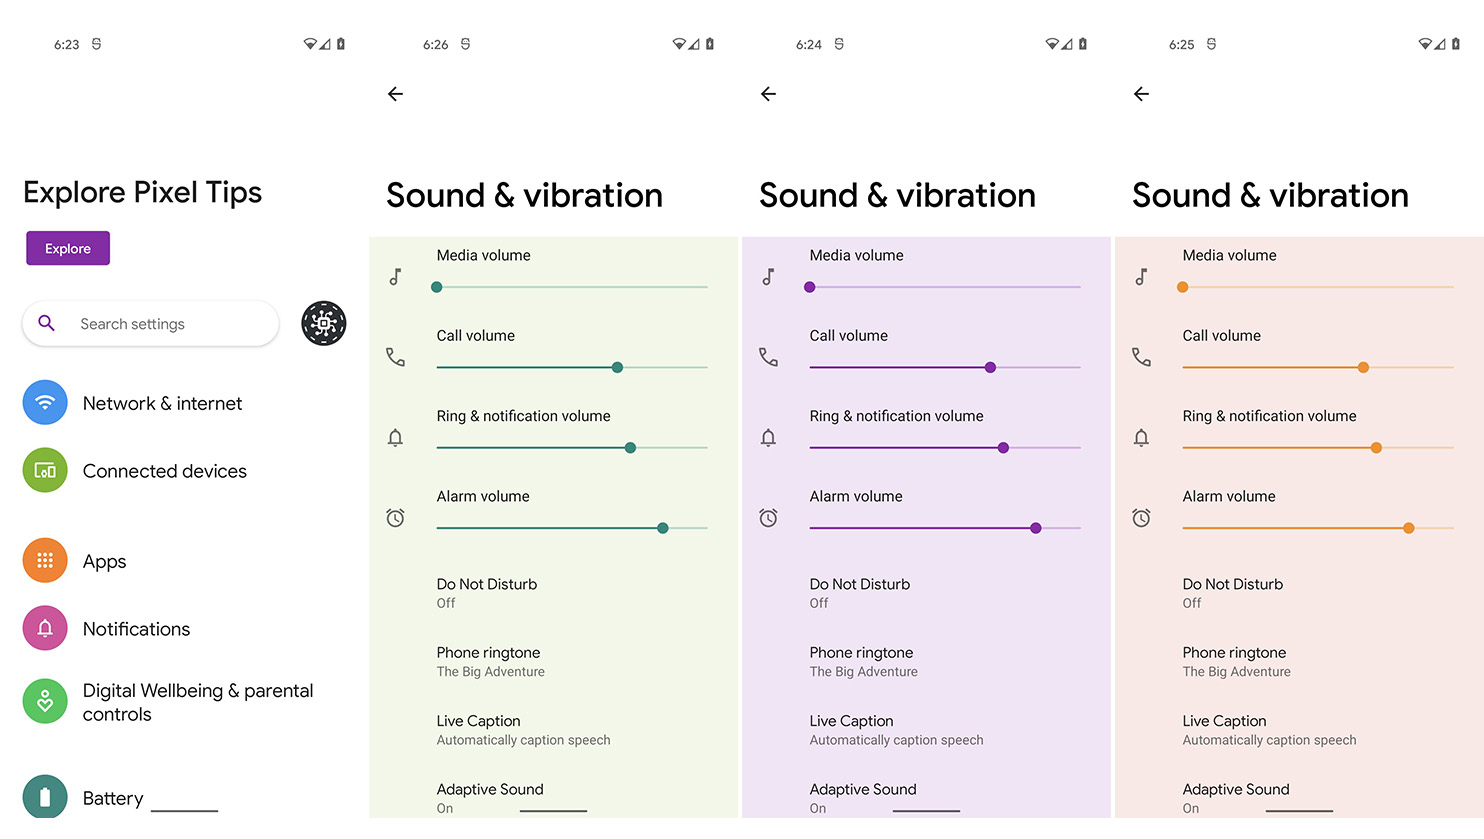Image resolution: width=1484 pixels, height=839 pixels.
Task: Open Do Not Disturb on green screen
Action: tap(487, 593)
